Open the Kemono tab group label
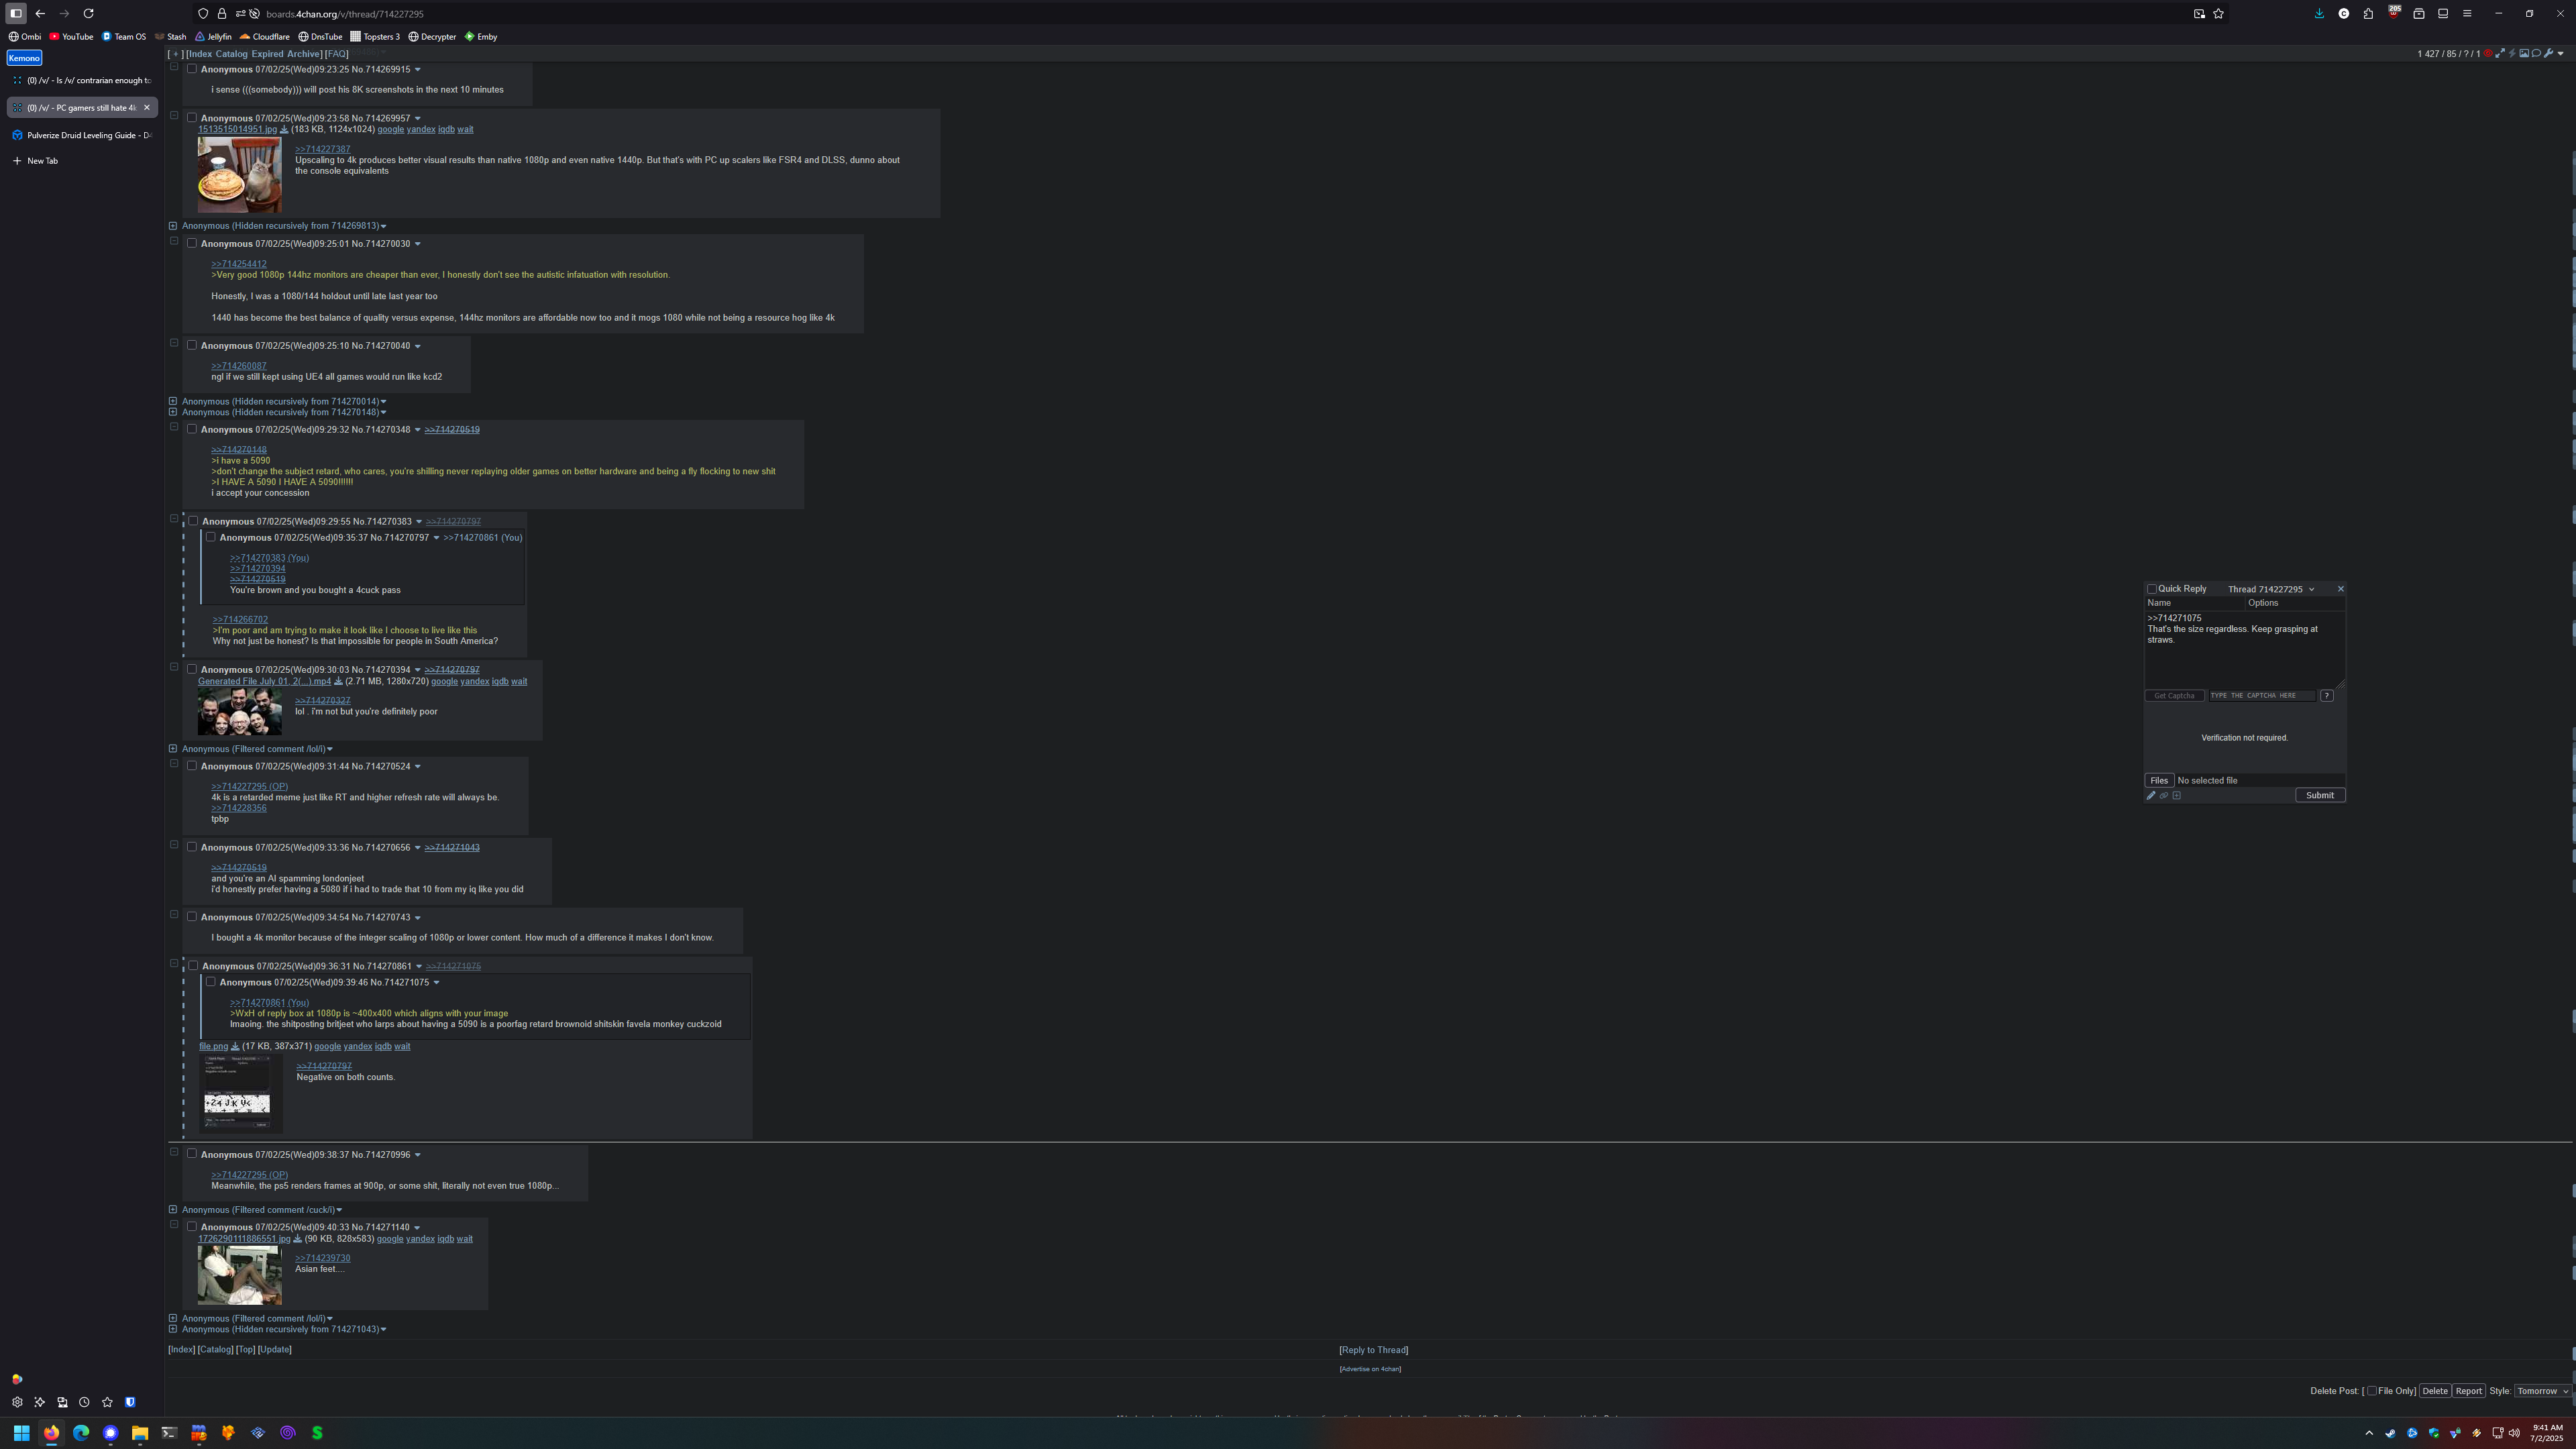Viewport: 2576px width, 1449px height. coord(24,58)
